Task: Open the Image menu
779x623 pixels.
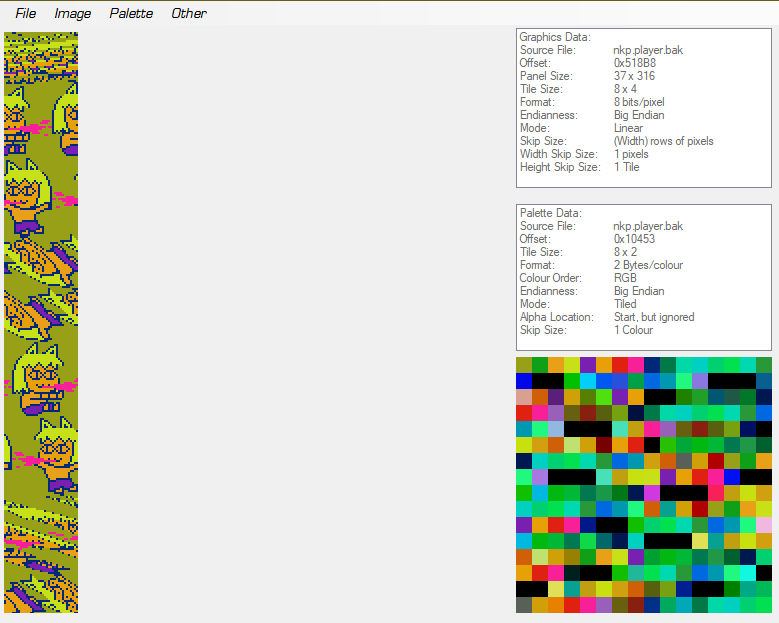Action: click(x=73, y=13)
